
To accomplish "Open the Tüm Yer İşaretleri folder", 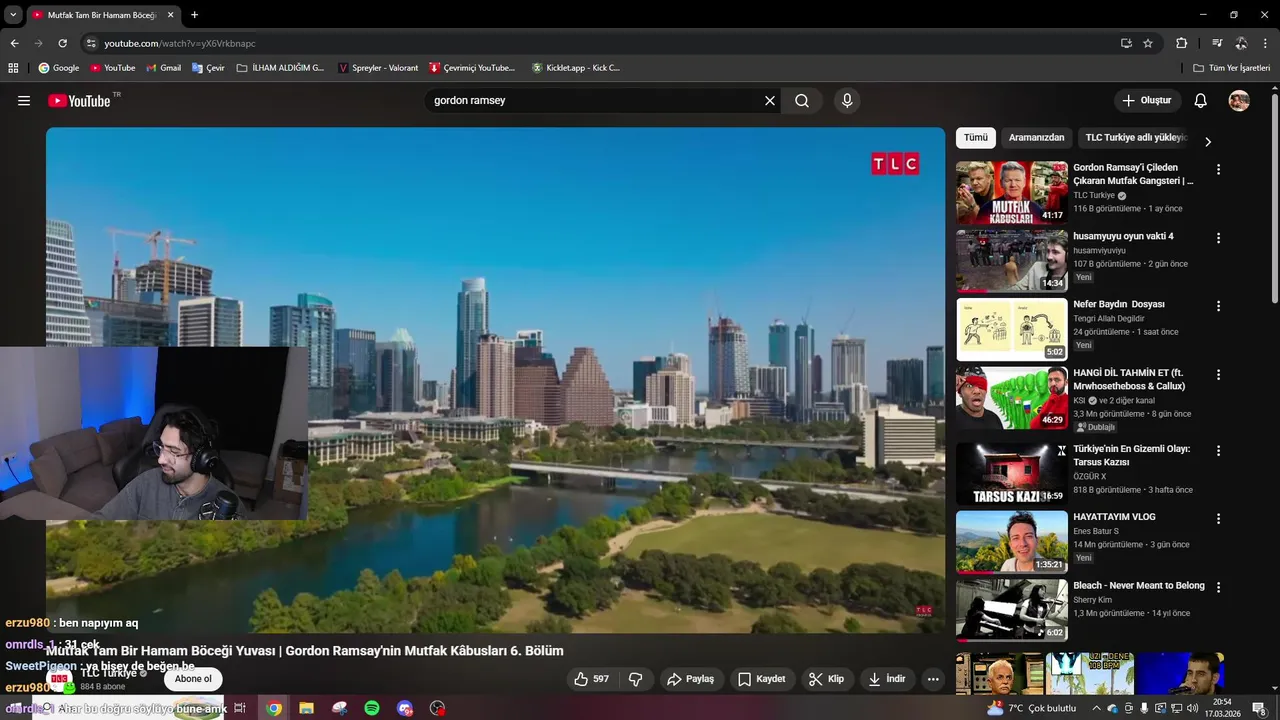I will point(1232,68).
